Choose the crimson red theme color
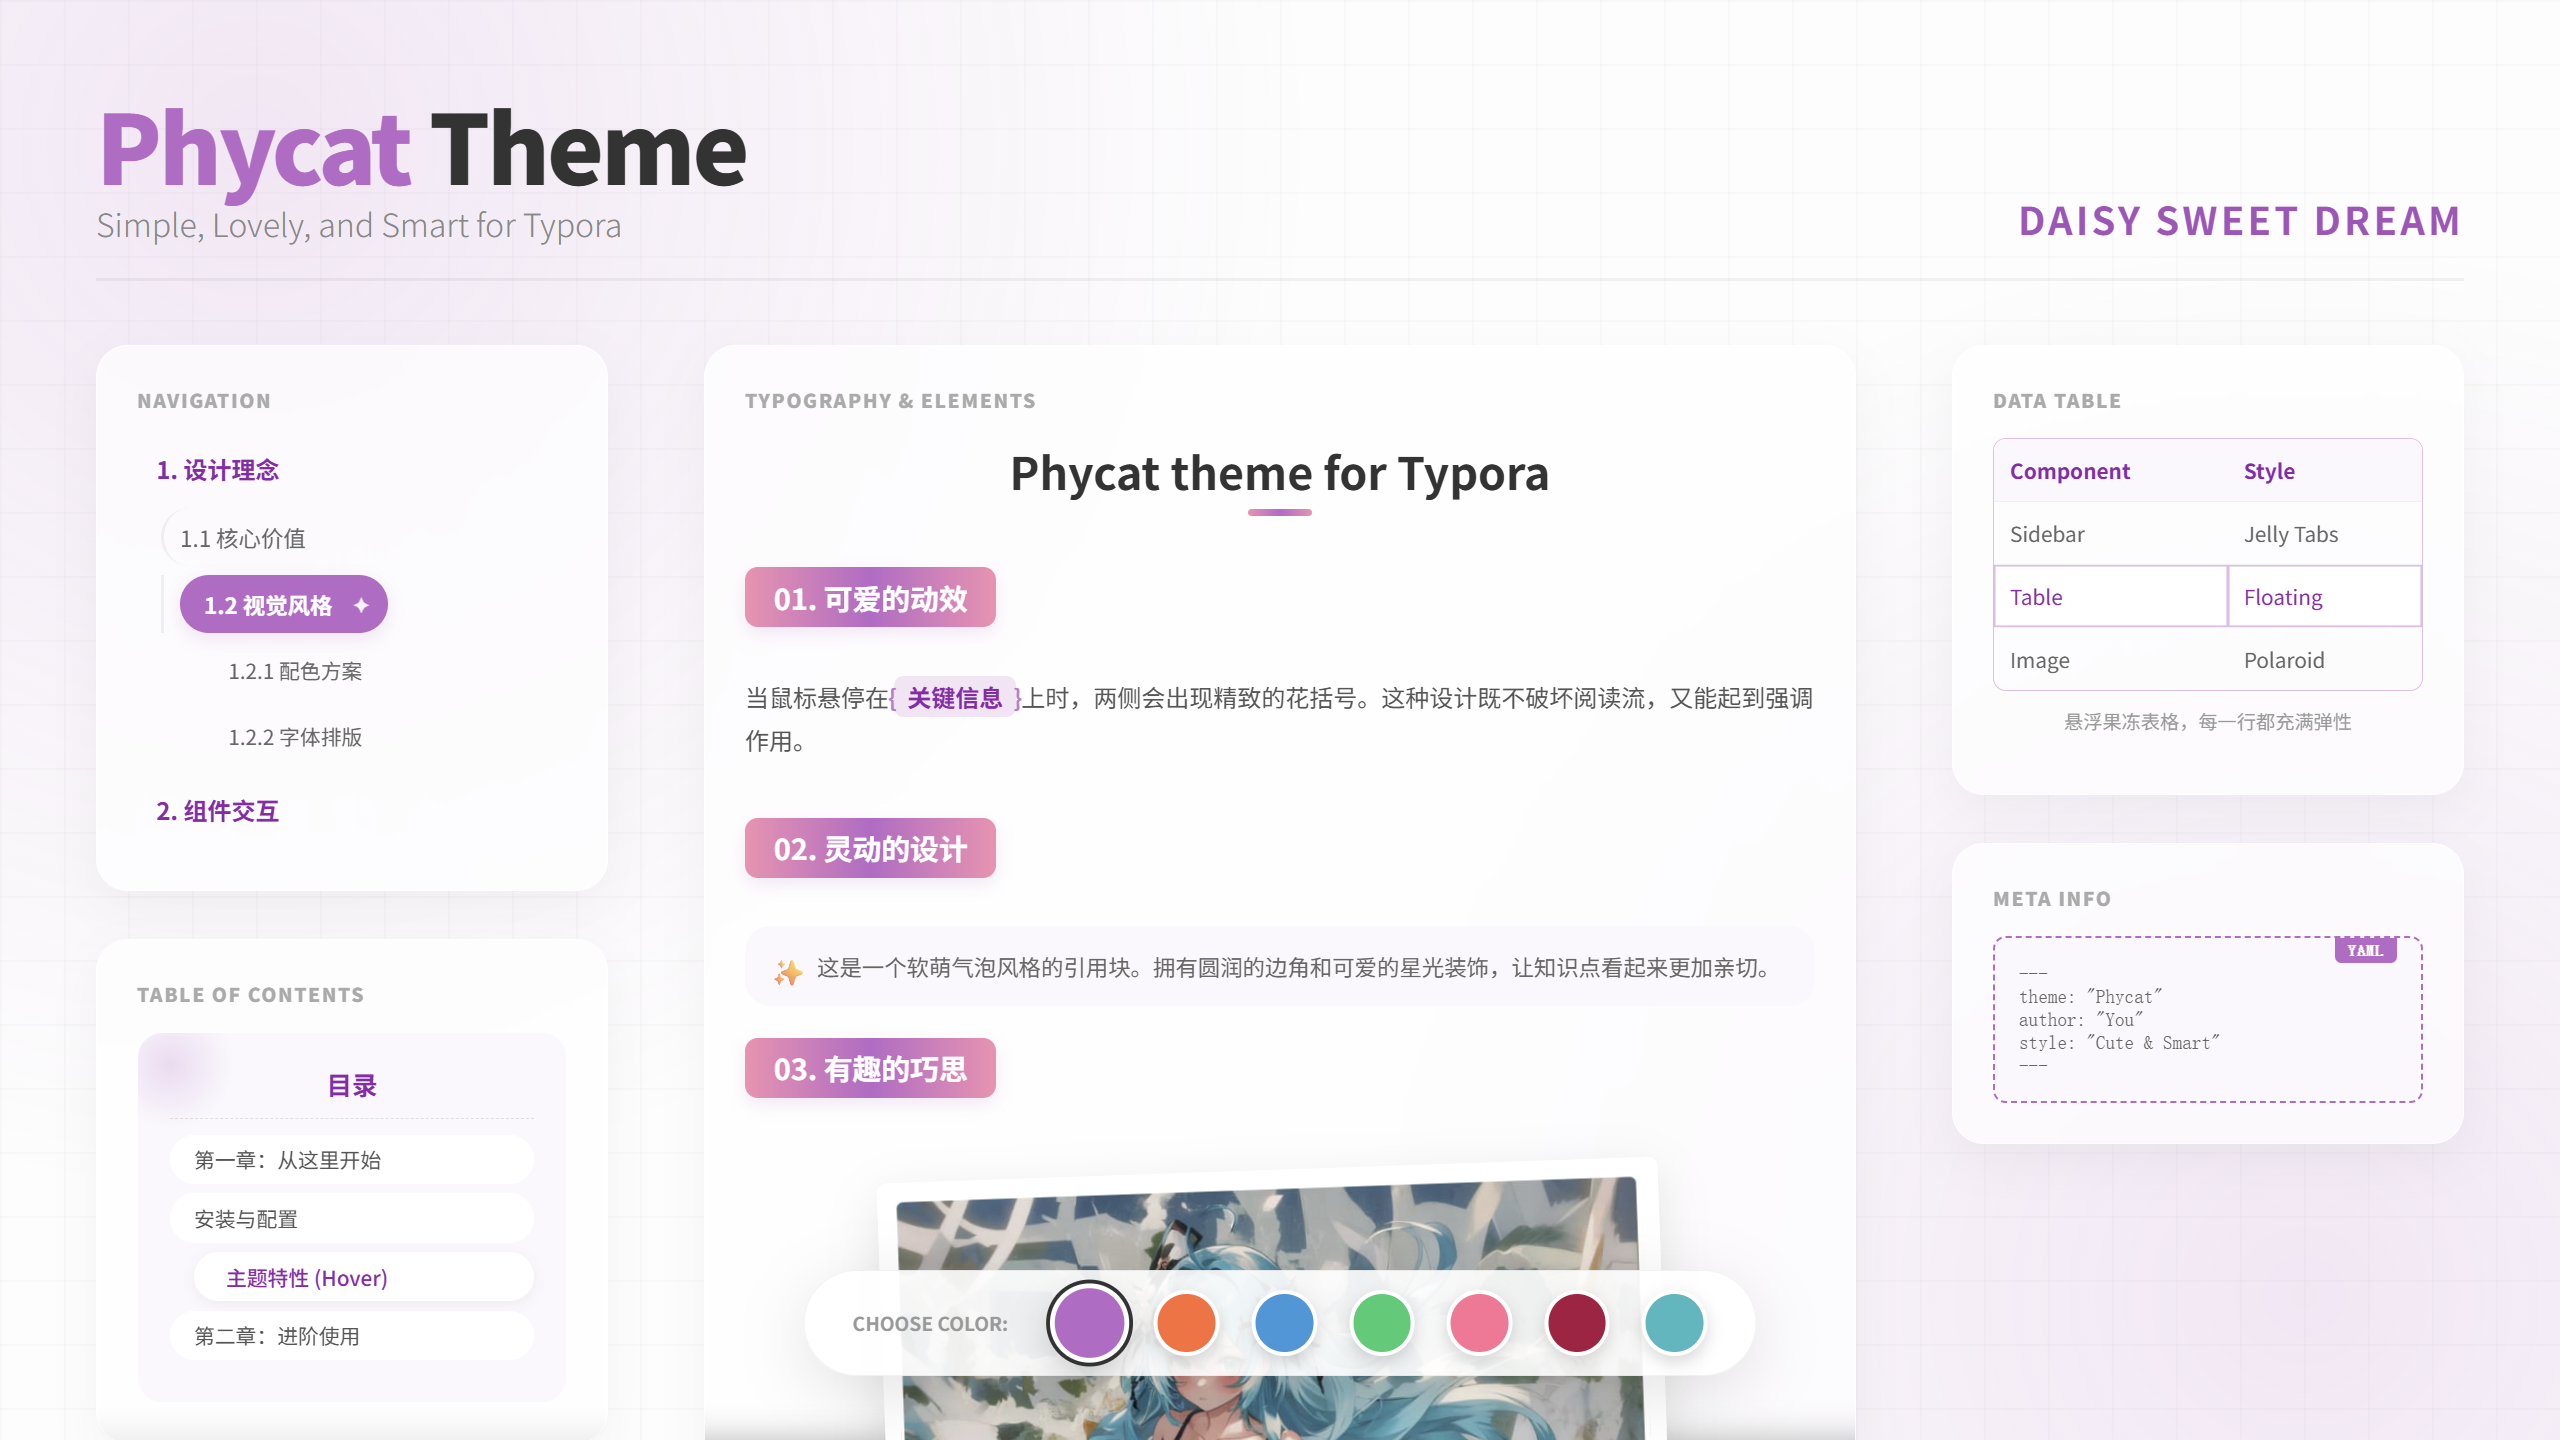The width and height of the screenshot is (2560, 1440). (x=1576, y=1323)
